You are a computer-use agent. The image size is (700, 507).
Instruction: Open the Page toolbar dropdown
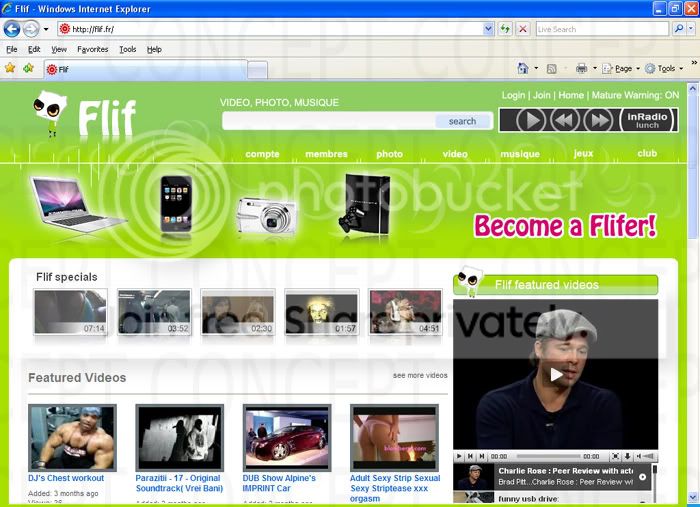pos(621,68)
